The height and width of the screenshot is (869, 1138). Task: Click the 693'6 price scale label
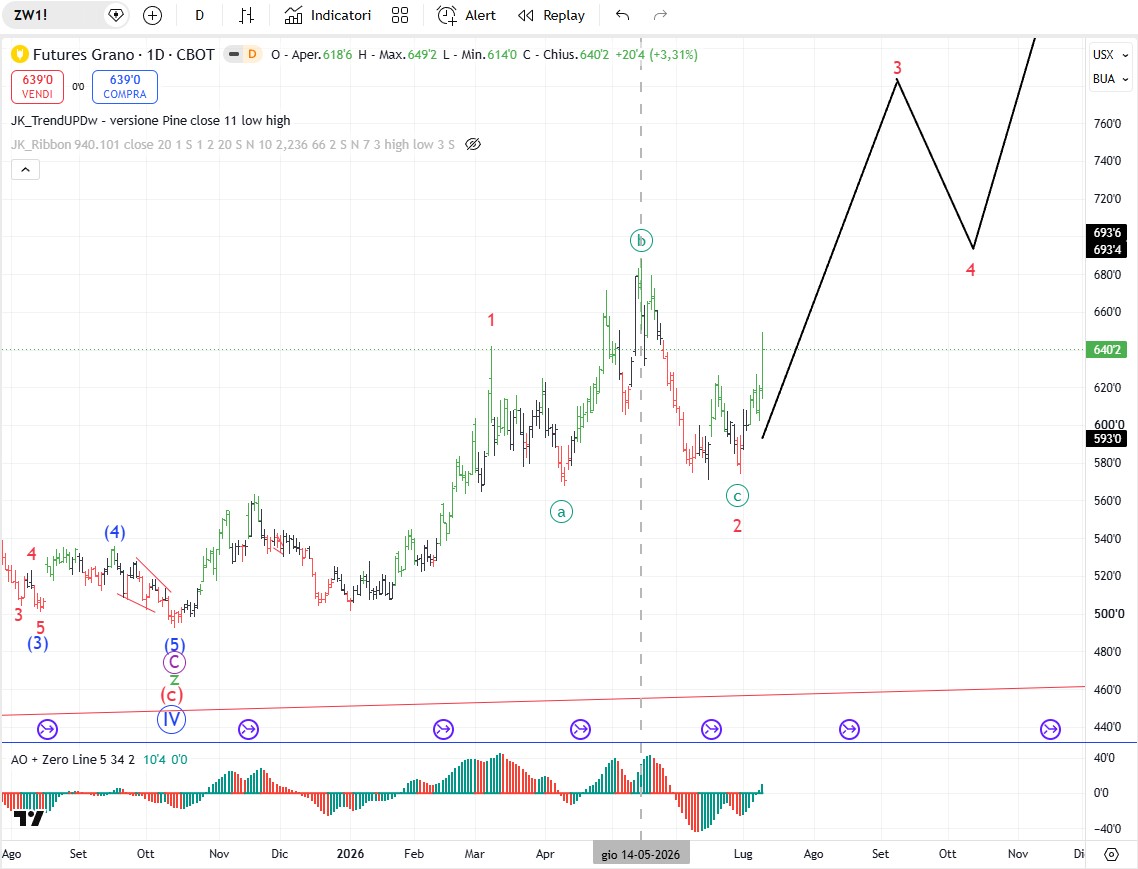(x=1106, y=233)
